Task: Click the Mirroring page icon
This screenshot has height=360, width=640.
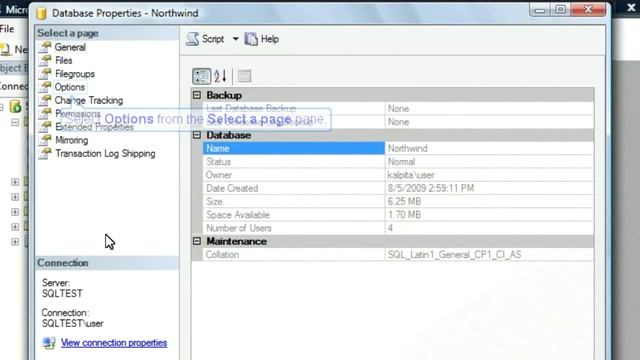Action: [45, 140]
